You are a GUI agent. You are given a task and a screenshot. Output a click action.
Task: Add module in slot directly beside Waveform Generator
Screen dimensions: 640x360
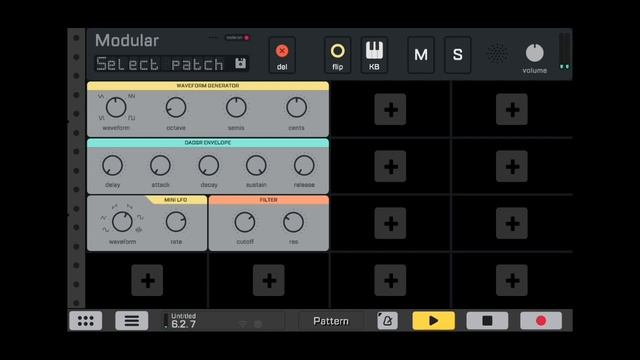tap(390, 109)
